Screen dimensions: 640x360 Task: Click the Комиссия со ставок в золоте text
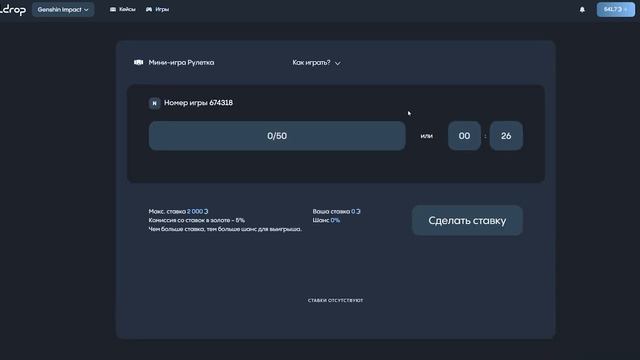click(197, 220)
